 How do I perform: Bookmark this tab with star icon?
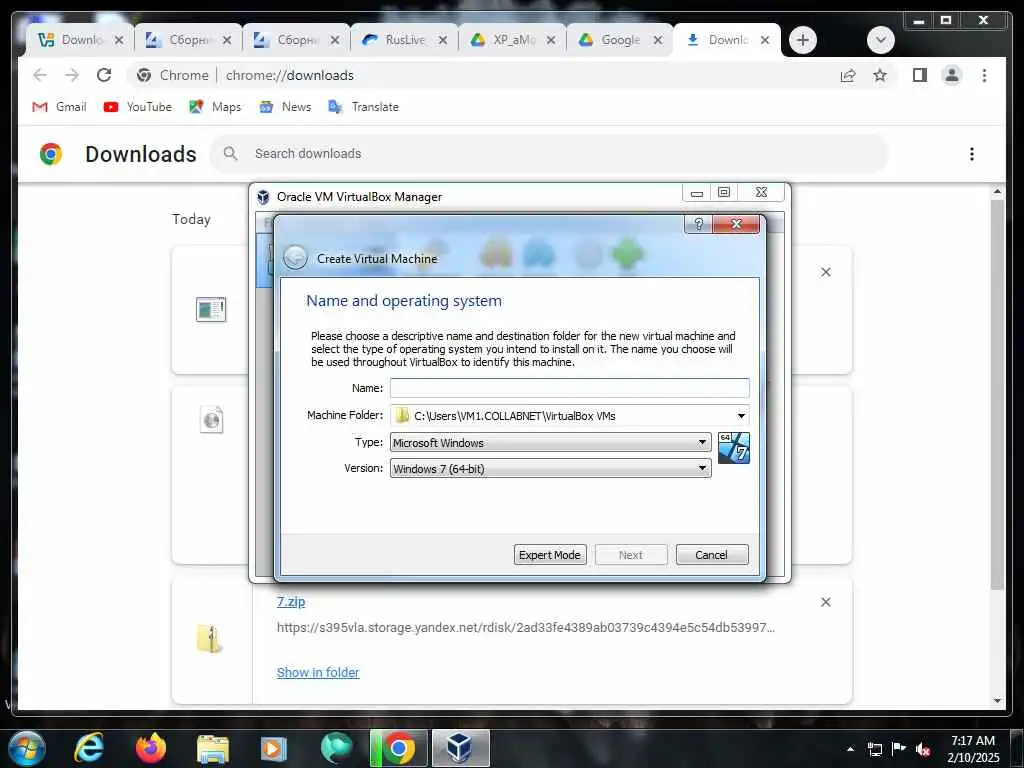[880, 75]
